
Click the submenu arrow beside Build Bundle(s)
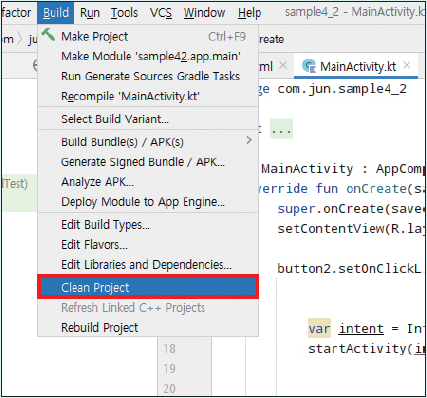pos(249,140)
